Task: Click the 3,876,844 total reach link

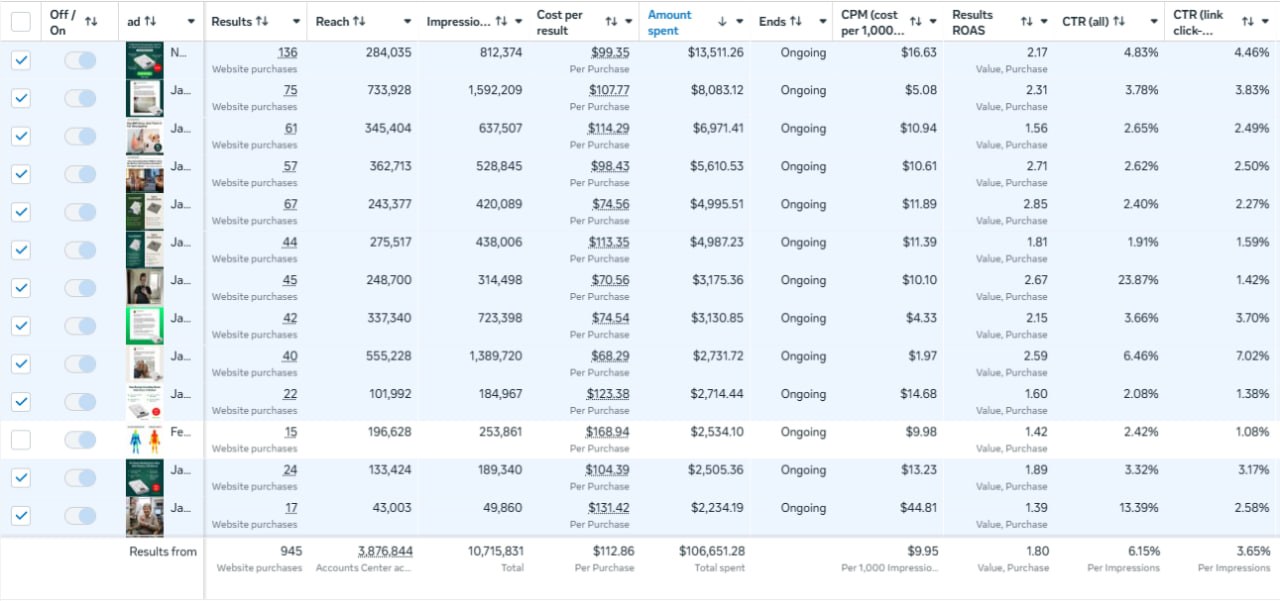Action: click(385, 551)
